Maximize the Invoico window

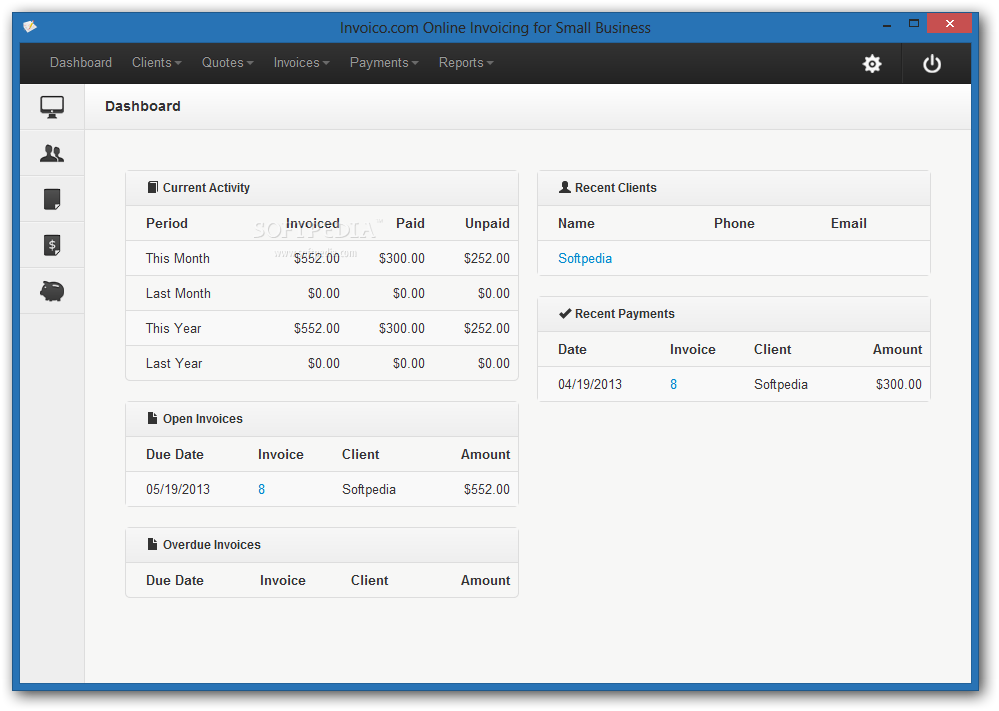(914, 24)
